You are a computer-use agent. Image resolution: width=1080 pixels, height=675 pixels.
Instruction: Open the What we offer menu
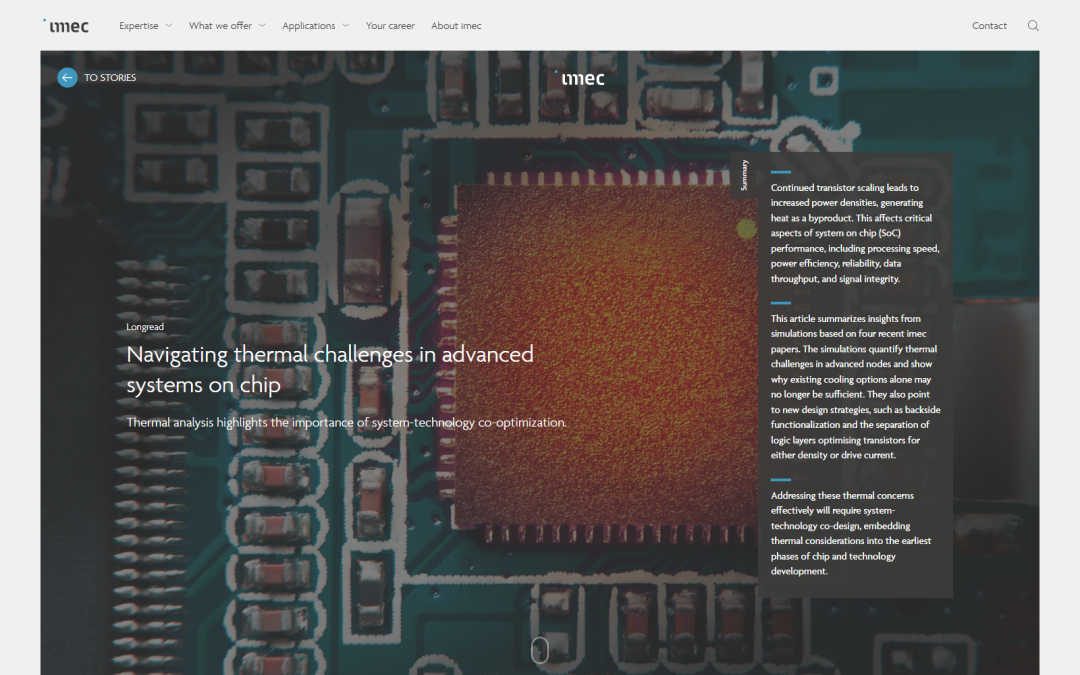click(x=220, y=25)
